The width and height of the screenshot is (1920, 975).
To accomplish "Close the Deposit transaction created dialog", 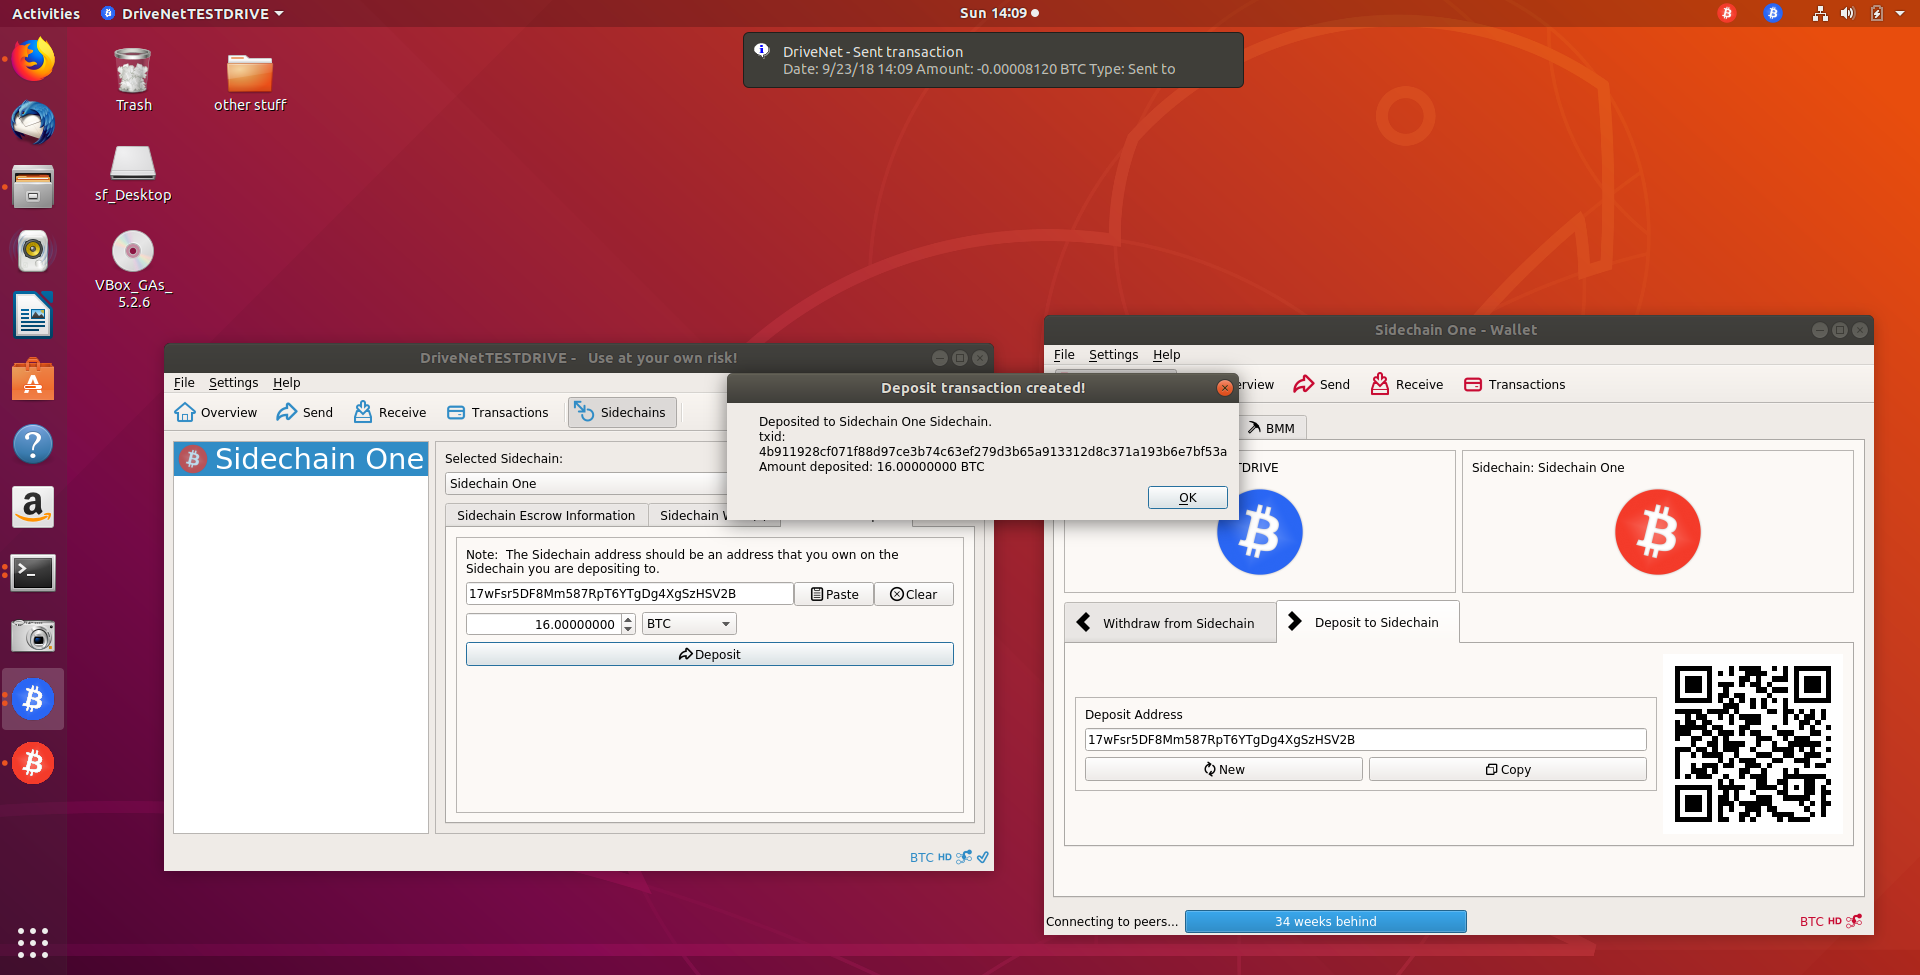I will [1224, 388].
